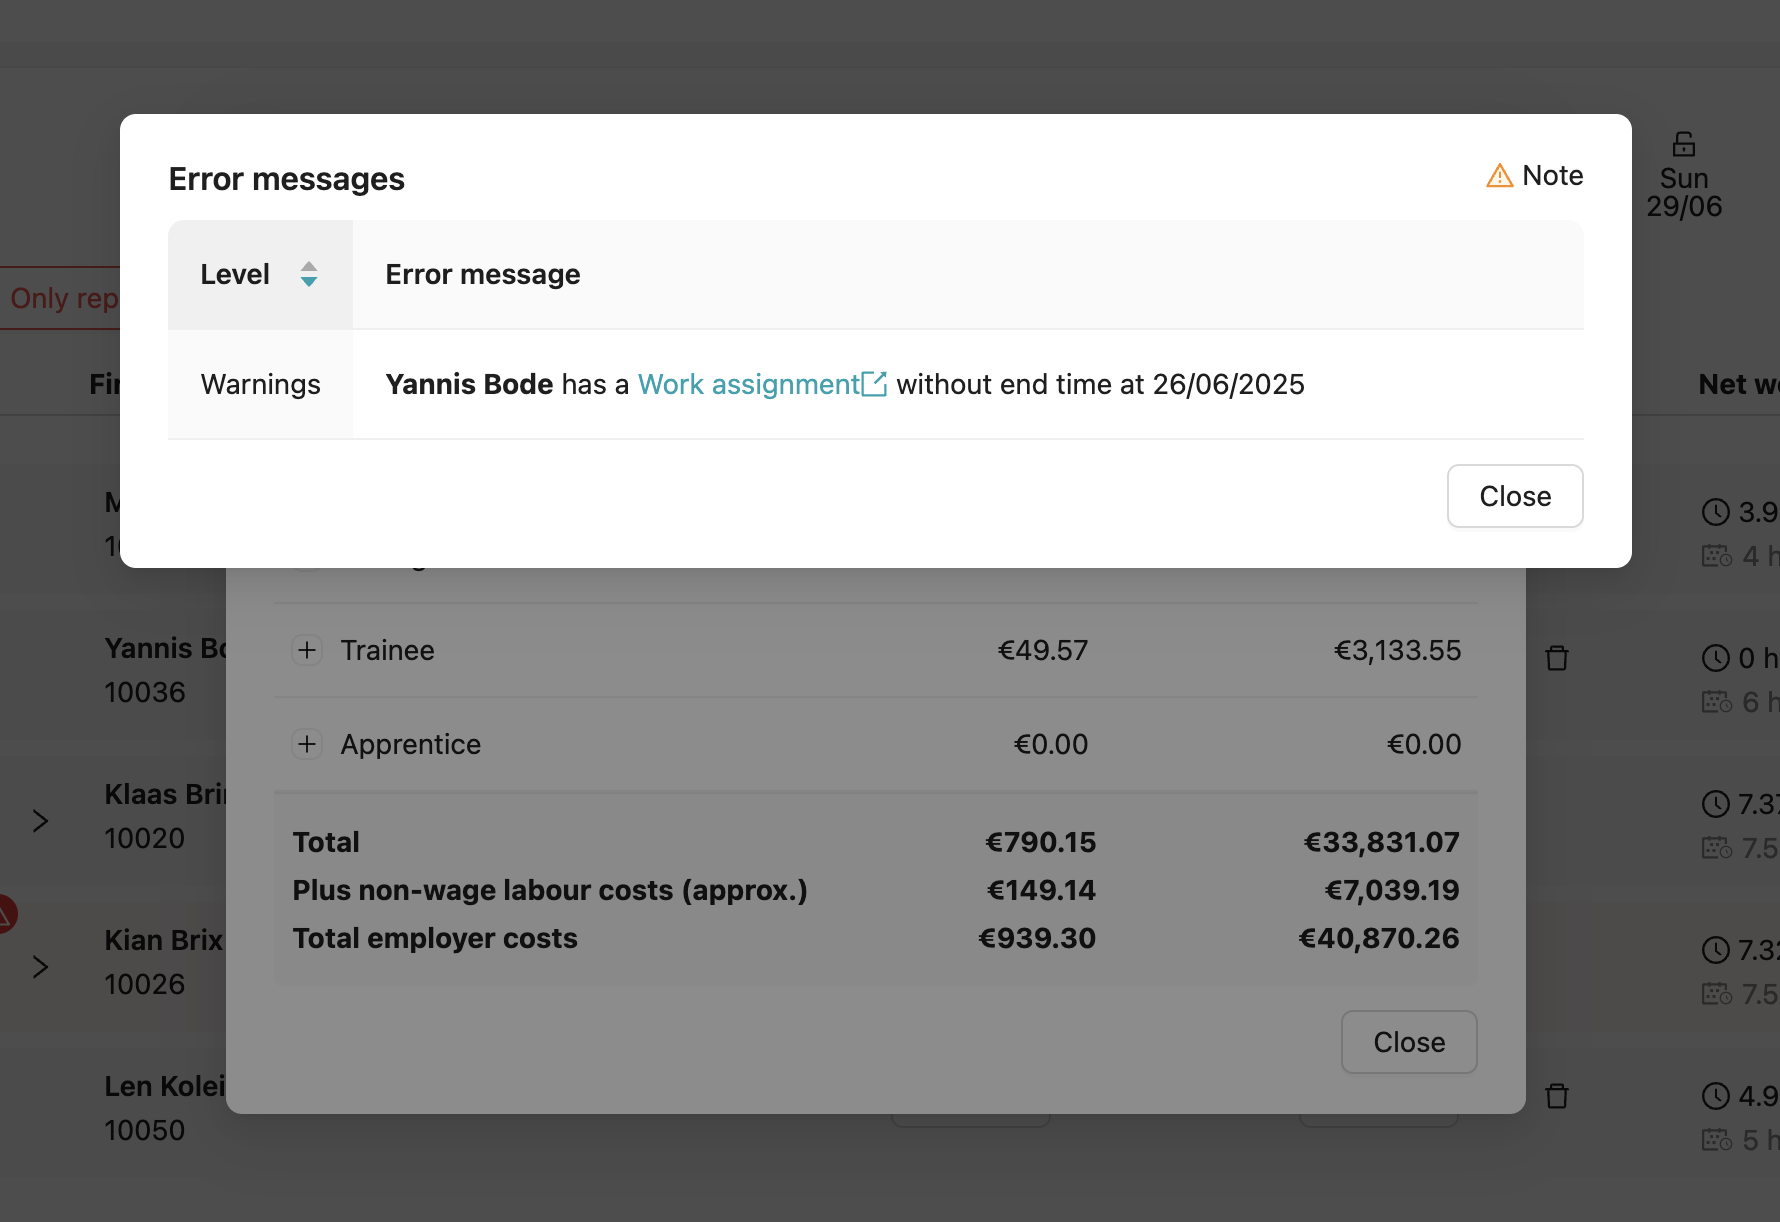Click the clock icon in Len Kolei's row
Screen dimensions: 1780x1222
(x=1716, y=1096)
